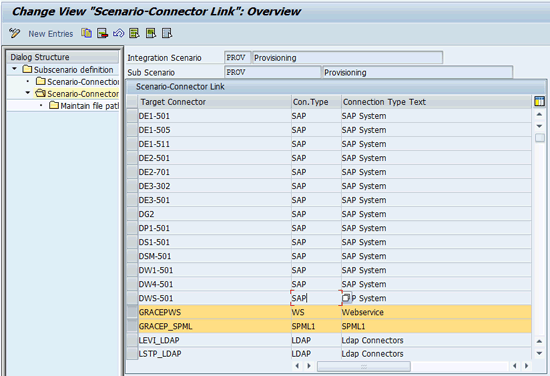Viewport: 550px width, 376px height.
Task: Click the Undo Change toolbar icon
Action: pyautogui.click(x=119, y=33)
